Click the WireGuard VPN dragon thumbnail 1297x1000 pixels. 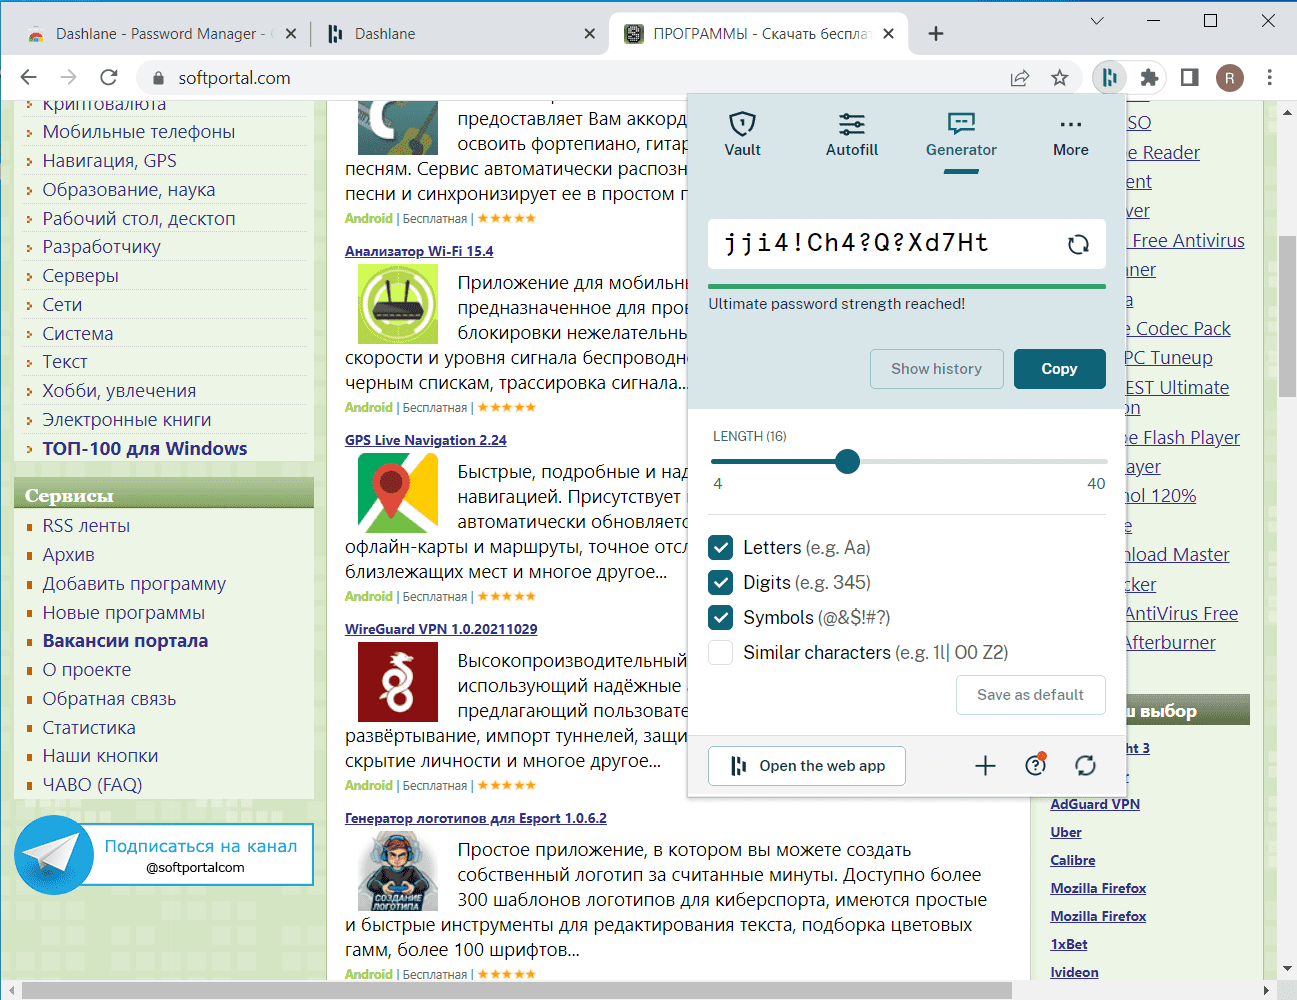point(398,682)
